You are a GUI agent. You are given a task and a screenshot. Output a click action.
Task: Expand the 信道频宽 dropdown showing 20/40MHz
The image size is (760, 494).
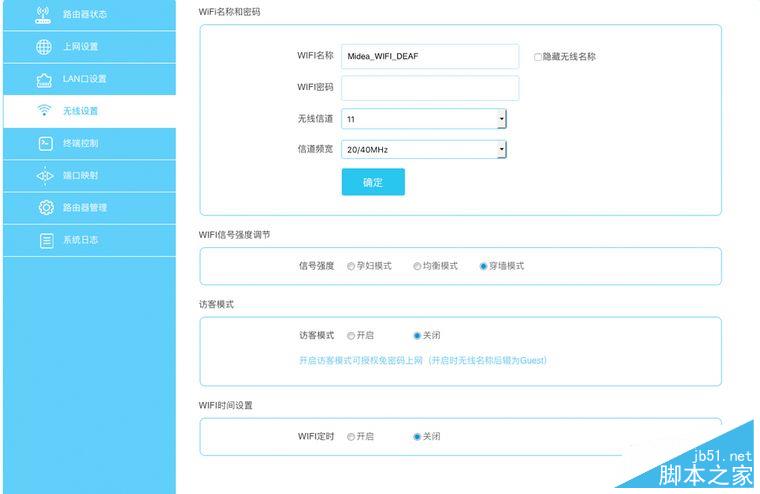click(424, 150)
